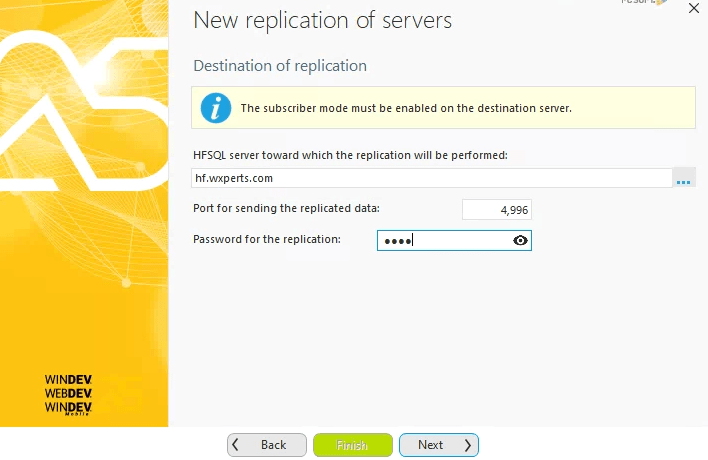Image resolution: width=708 pixels, height=460 pixels.
Task: Click the 'New replication of servers' title
Action: pyautogui.click(x=322, y=20)
